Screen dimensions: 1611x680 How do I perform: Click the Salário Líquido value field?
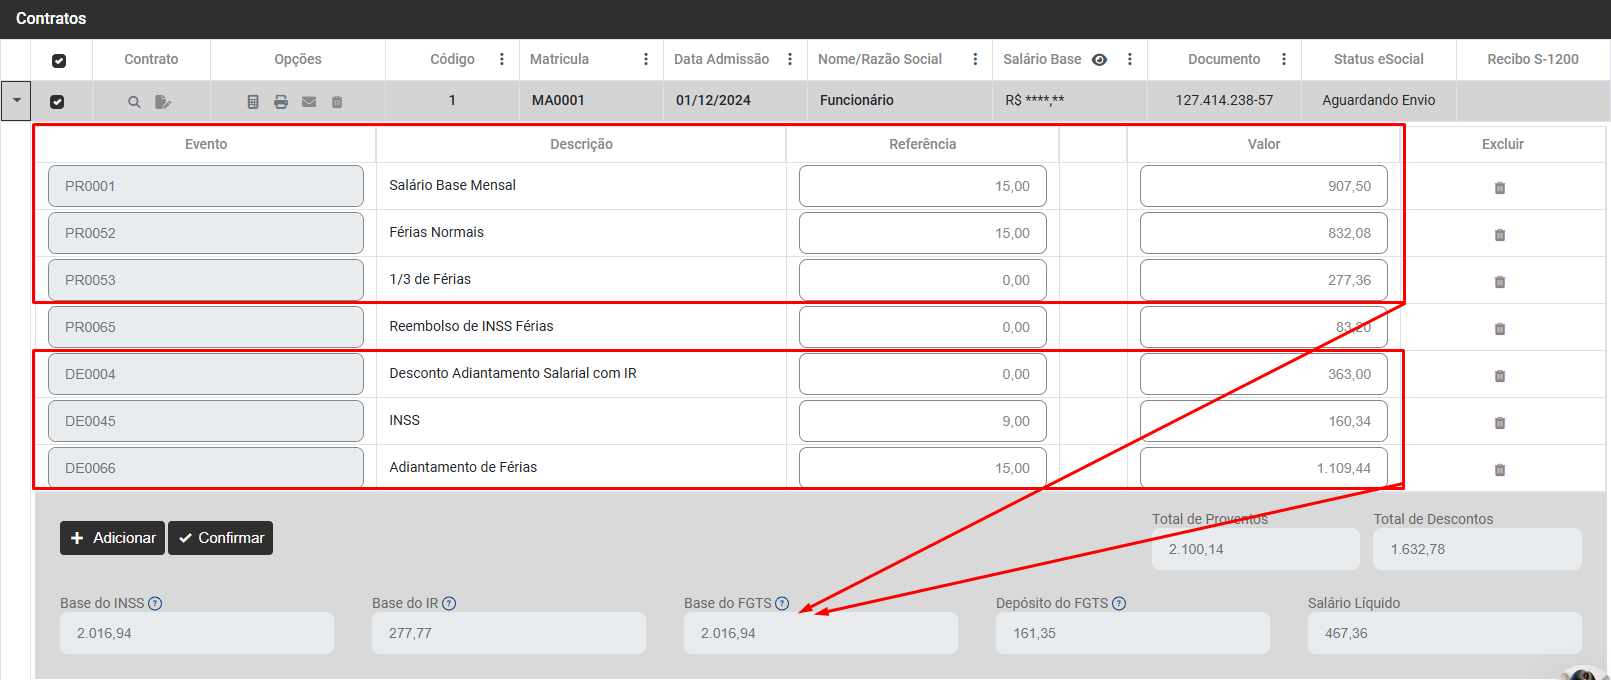[x=1445, y=633]
